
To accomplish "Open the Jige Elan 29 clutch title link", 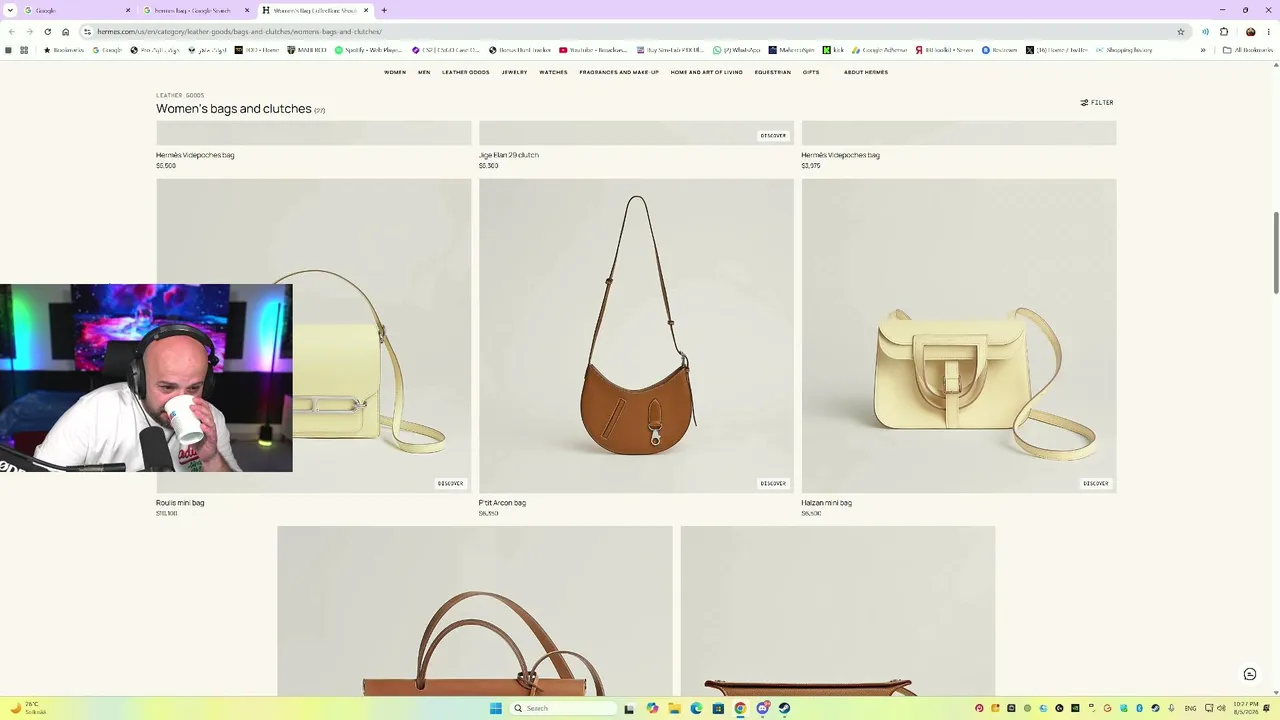I will (509, 155).
